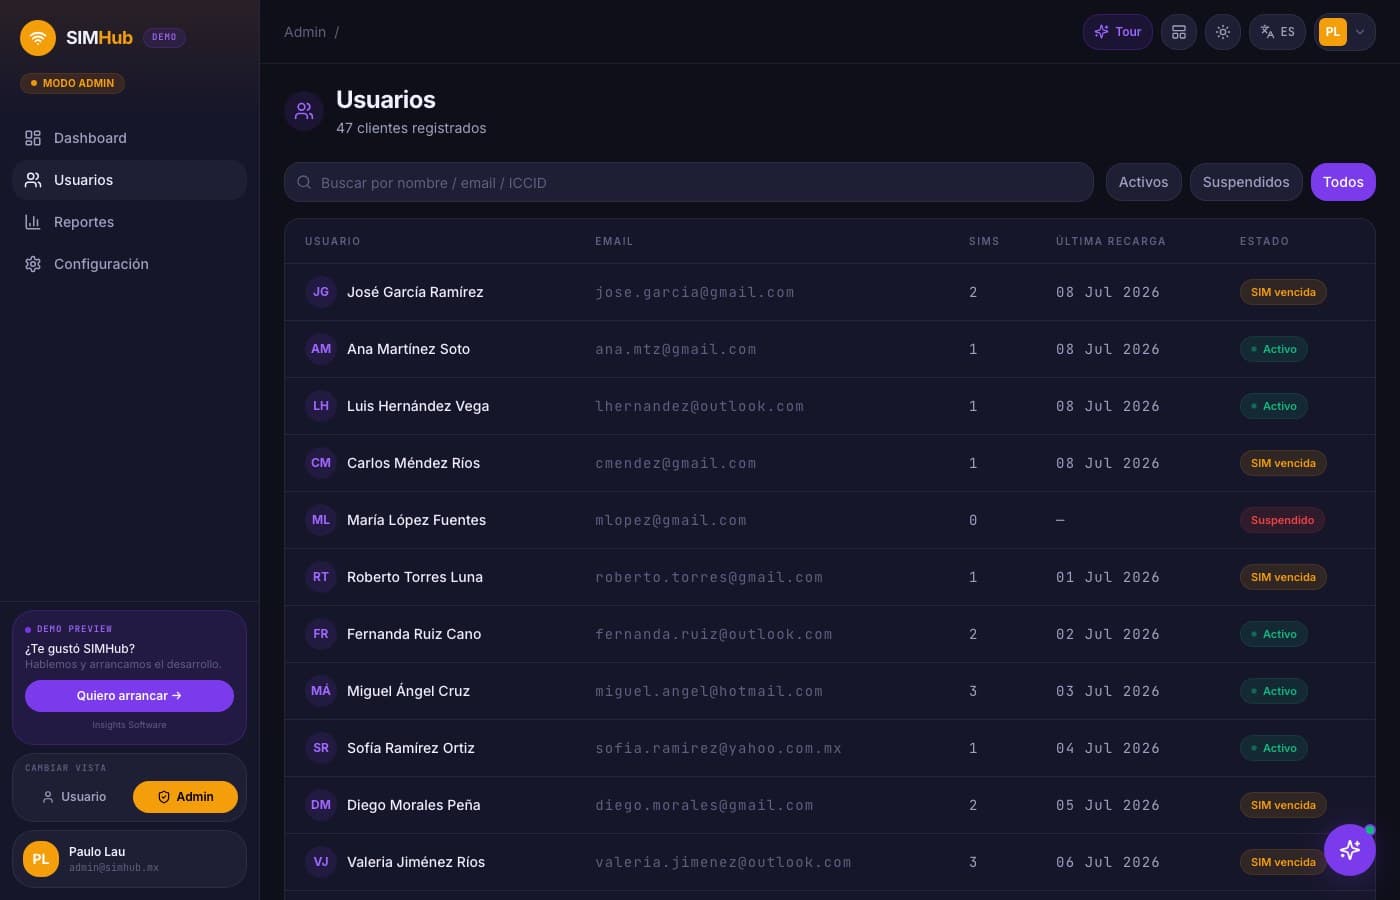Switch view to Admin mode
Viewport: 1400px width, 900px height.
(x=186, y=797)
